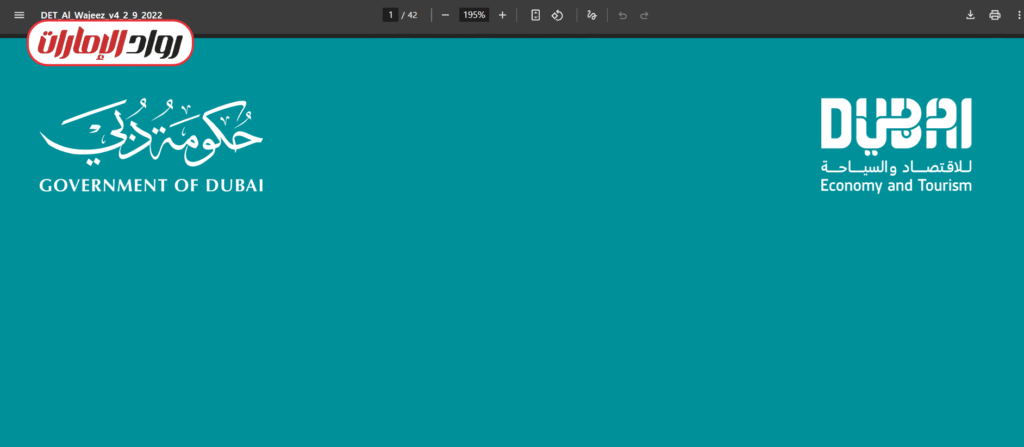Click the 195% zoom level field
Screen dimensions: 1024x447
tap(473, 15)
